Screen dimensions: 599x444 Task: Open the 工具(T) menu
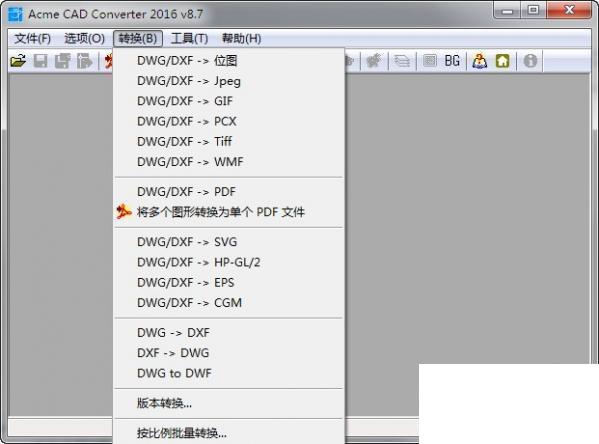189,39
